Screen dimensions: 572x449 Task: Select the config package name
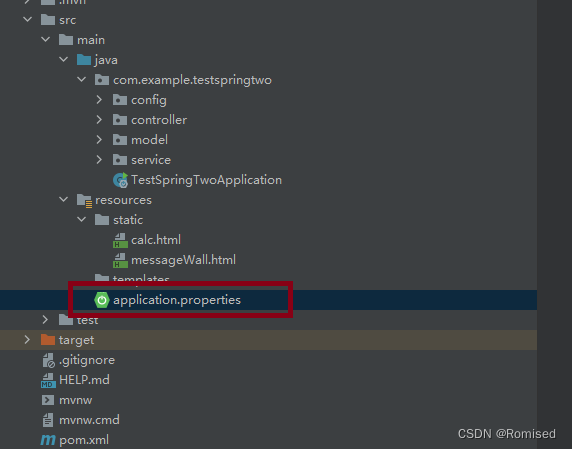coord(149,100)
